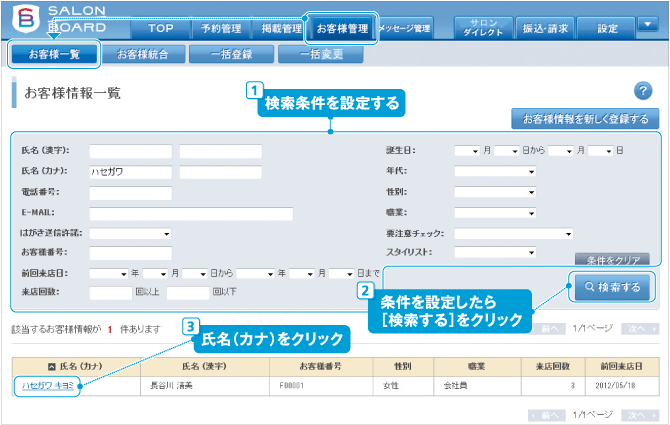This screenshot has width=670, height=425.
Task: Expand the スタイリスト dropdown
Action: (x=495, y=253)
